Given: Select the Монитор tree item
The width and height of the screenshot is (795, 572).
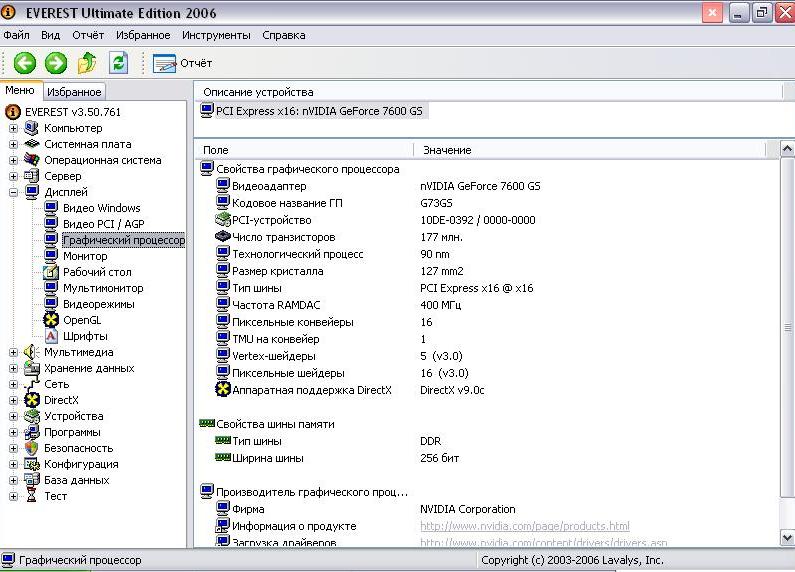Looking at the screenshot, I should [x=85, y=256].
